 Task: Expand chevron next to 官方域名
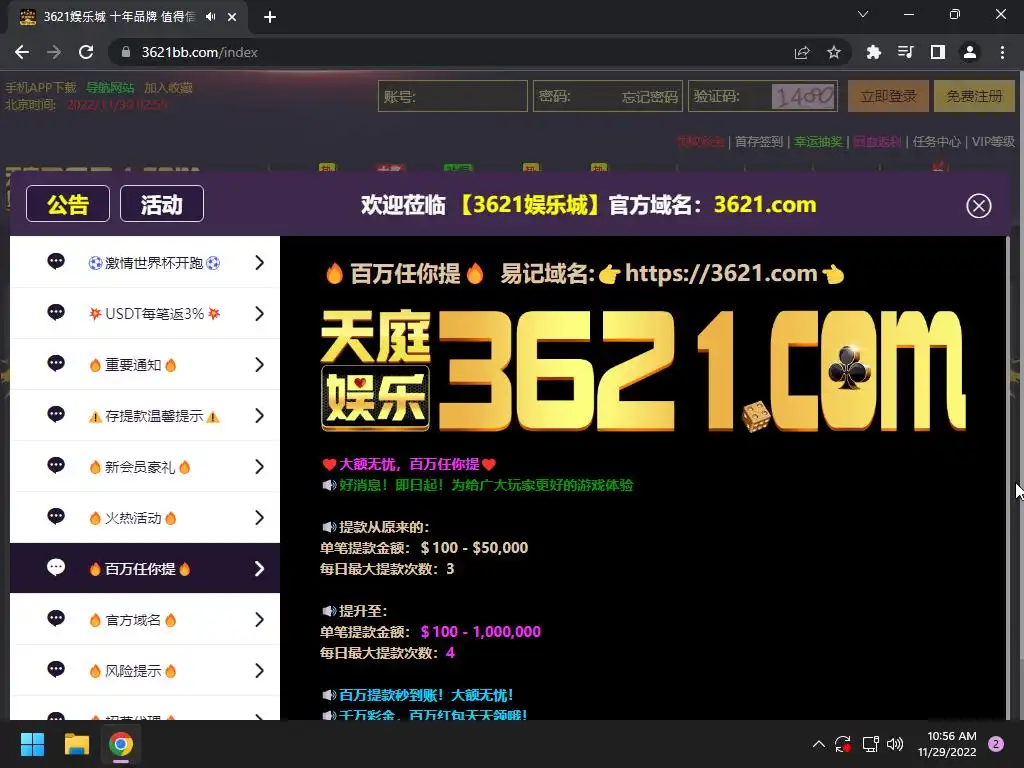259,619
